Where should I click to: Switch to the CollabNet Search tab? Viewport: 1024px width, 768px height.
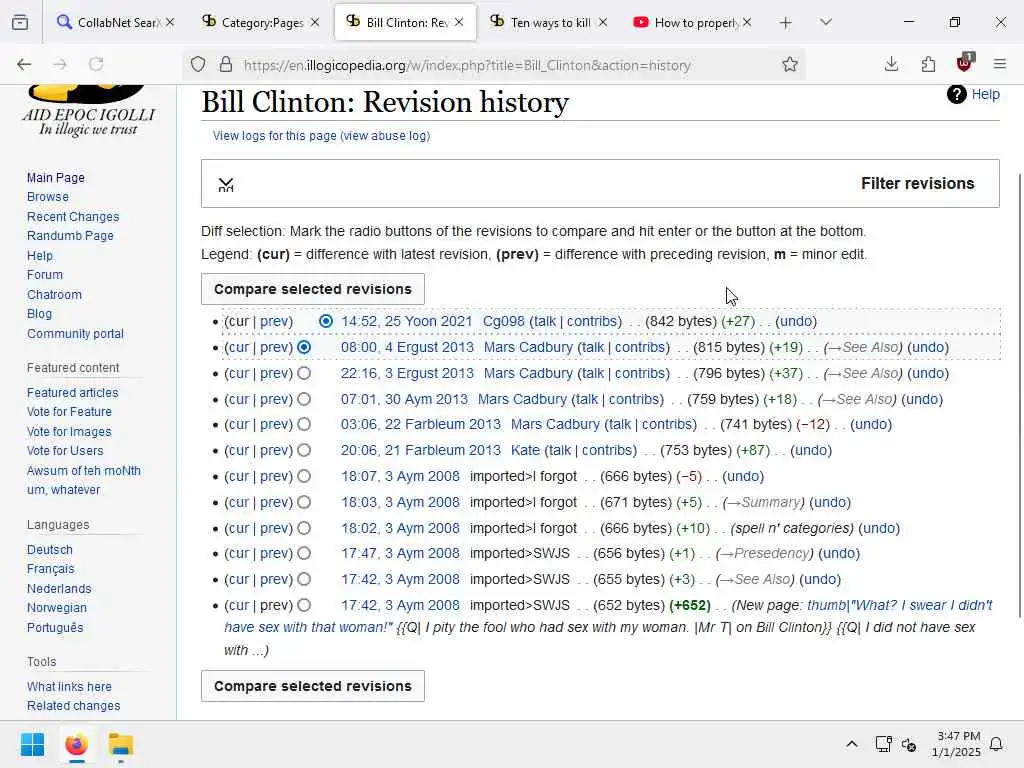tap(114, 23)
